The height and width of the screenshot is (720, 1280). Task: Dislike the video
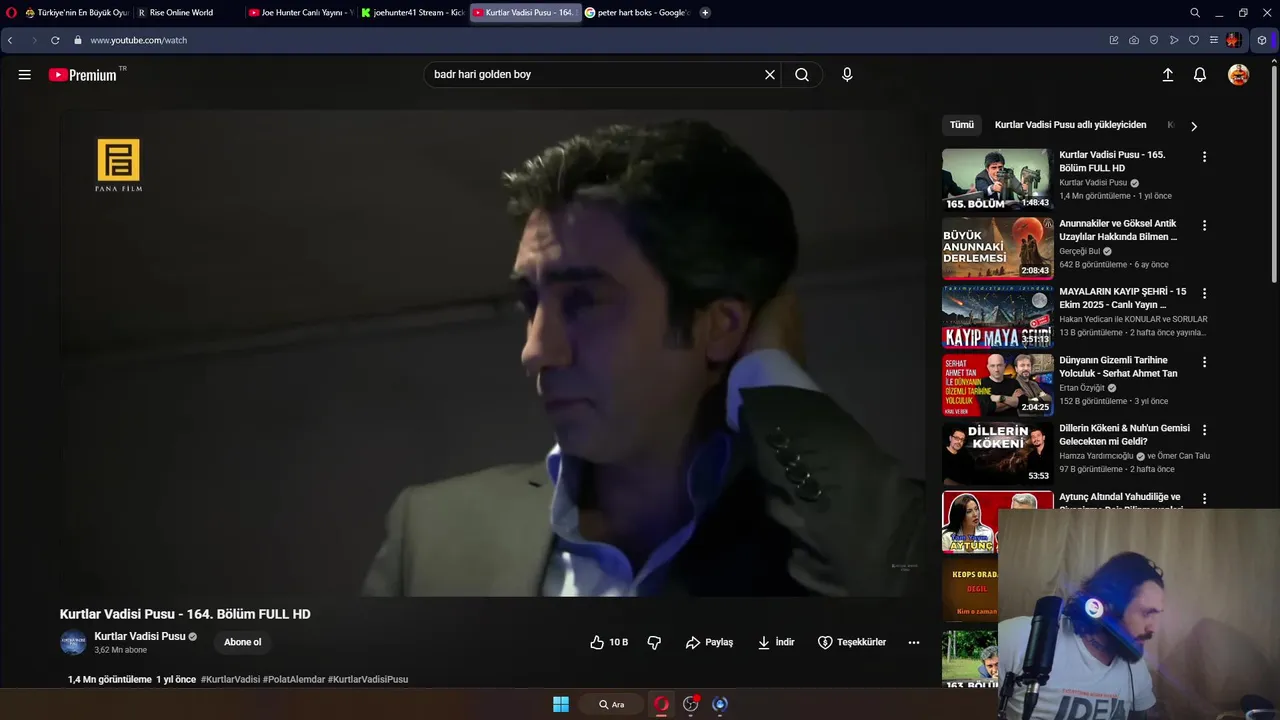(x=654, y=642)
